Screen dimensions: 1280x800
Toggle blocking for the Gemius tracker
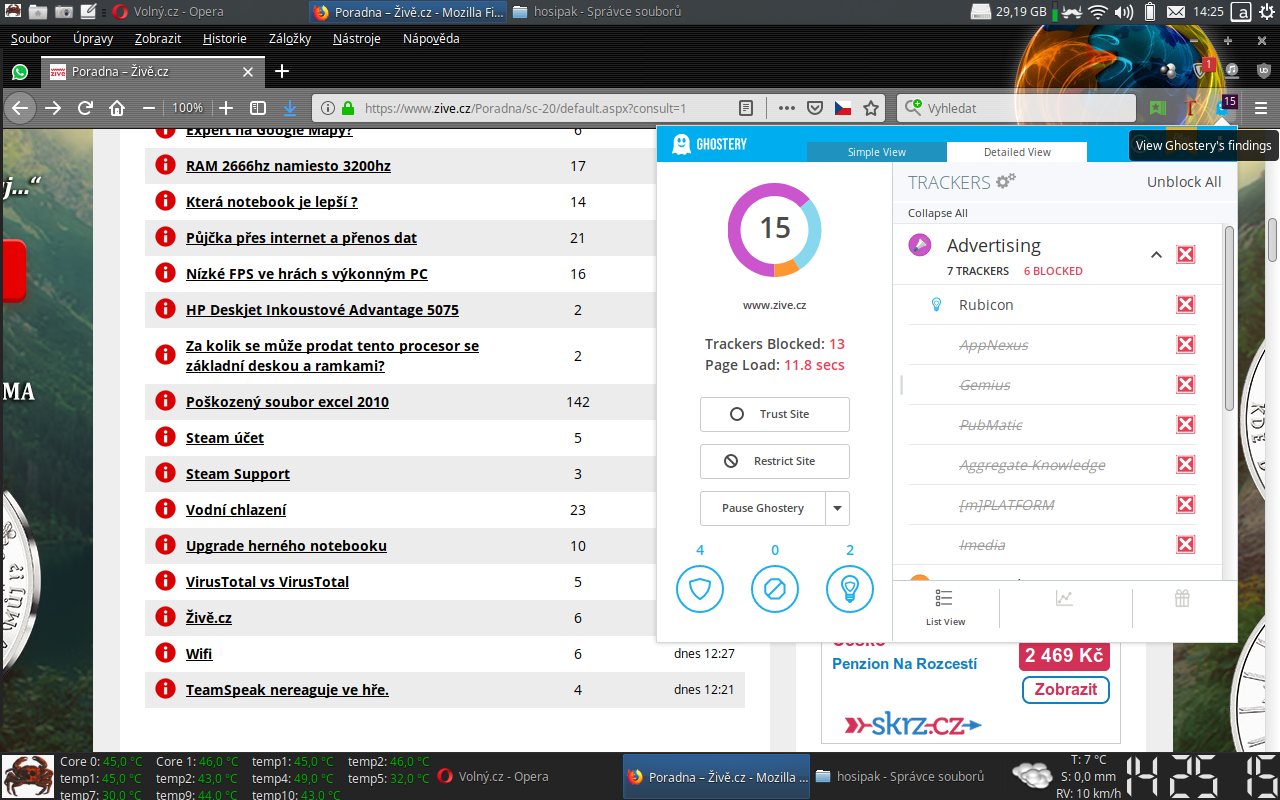[x=1185, y=384]
